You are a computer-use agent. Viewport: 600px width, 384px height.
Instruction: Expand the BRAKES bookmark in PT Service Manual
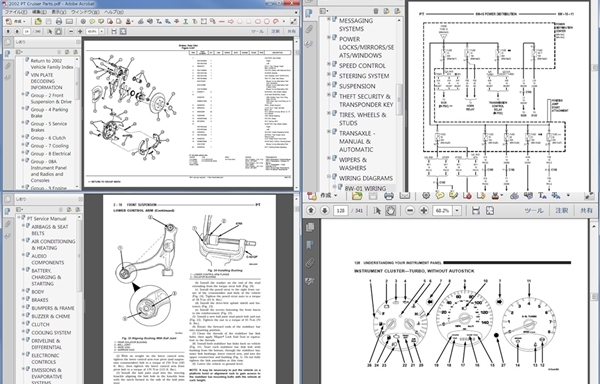coord(23,299)
